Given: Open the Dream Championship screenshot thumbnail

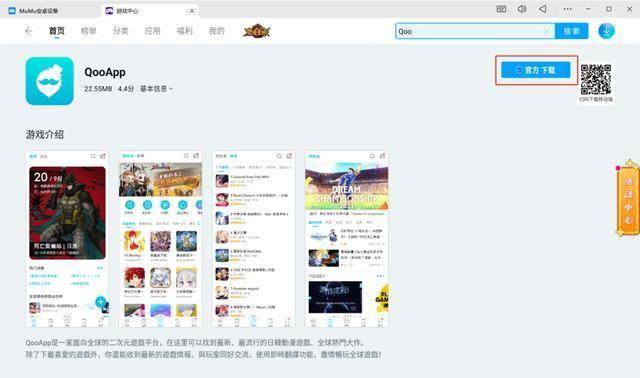Looking at the screenshot, I should tap(347, 239).
